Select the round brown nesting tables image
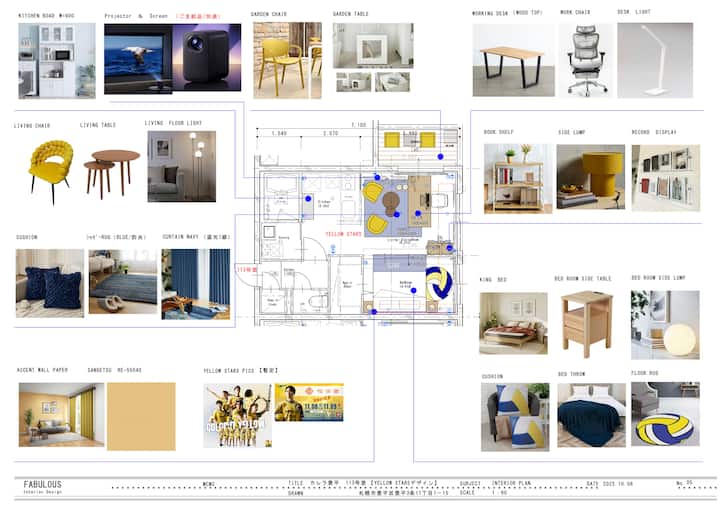This screenshot has height=509, width=720. [x=112, y=174]
